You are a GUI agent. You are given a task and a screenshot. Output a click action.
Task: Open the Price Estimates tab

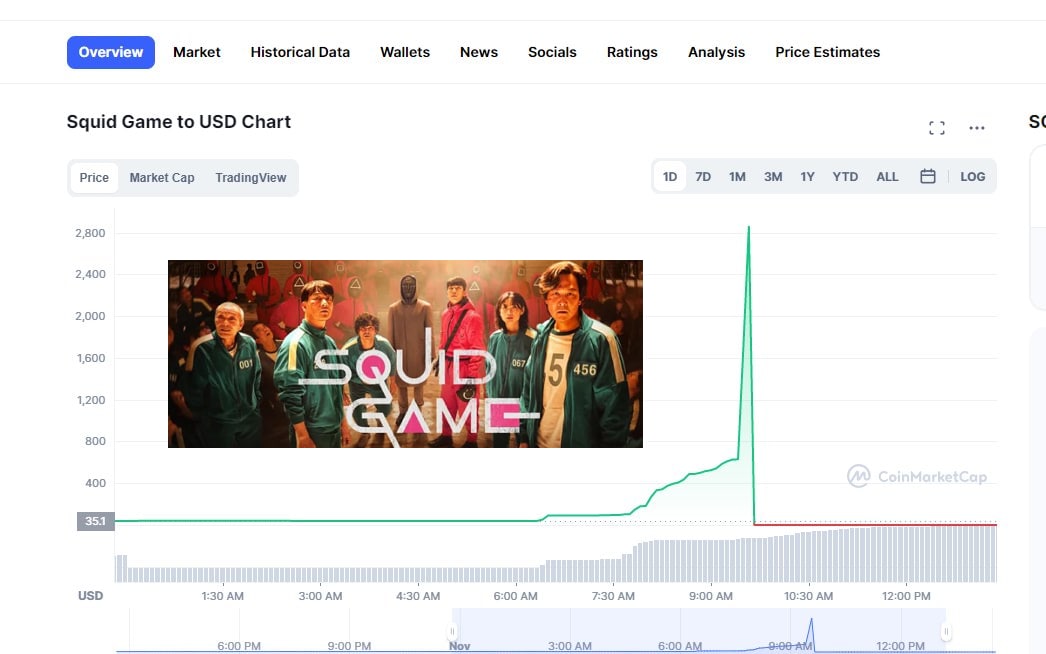tap(828, 52)
